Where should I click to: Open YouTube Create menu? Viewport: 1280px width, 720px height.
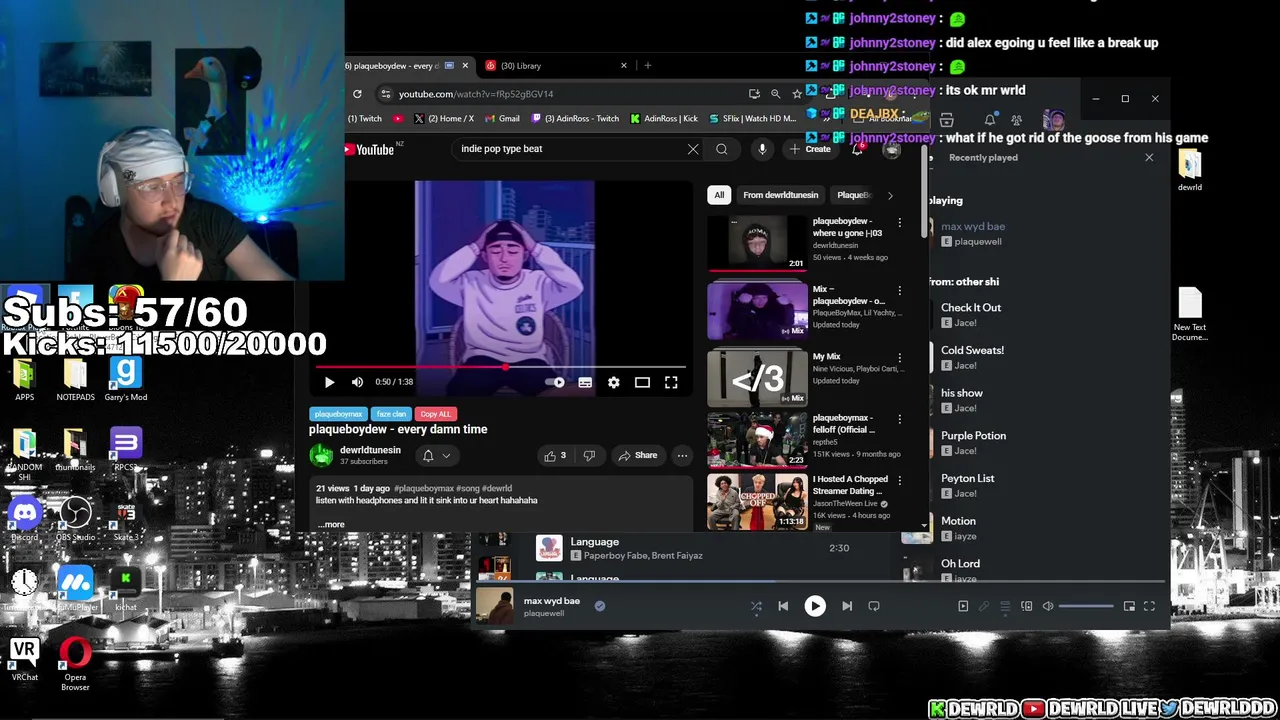(810, 149)
